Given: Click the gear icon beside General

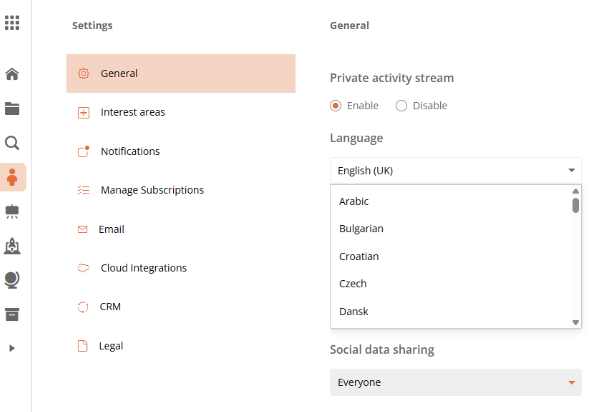Looking at the screenshot, I should point(83,73).
